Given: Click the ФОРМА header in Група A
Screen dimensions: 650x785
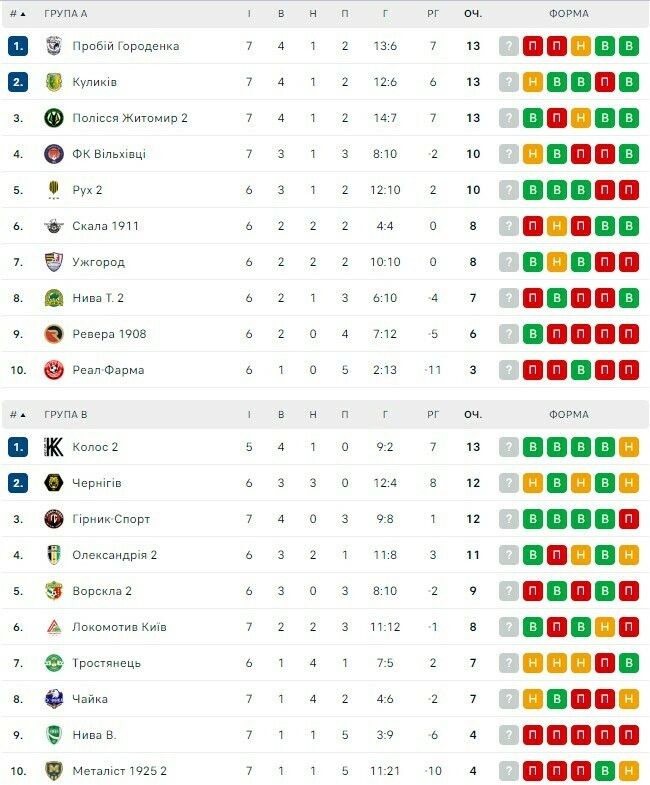Looking at the screenshot, I should [569, 14].
